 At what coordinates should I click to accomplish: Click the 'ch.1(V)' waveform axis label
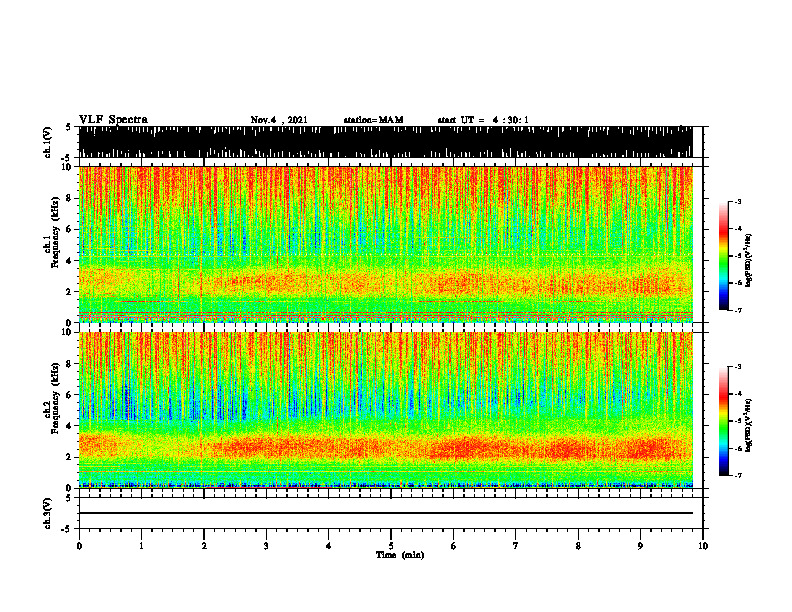click(49, 142)
